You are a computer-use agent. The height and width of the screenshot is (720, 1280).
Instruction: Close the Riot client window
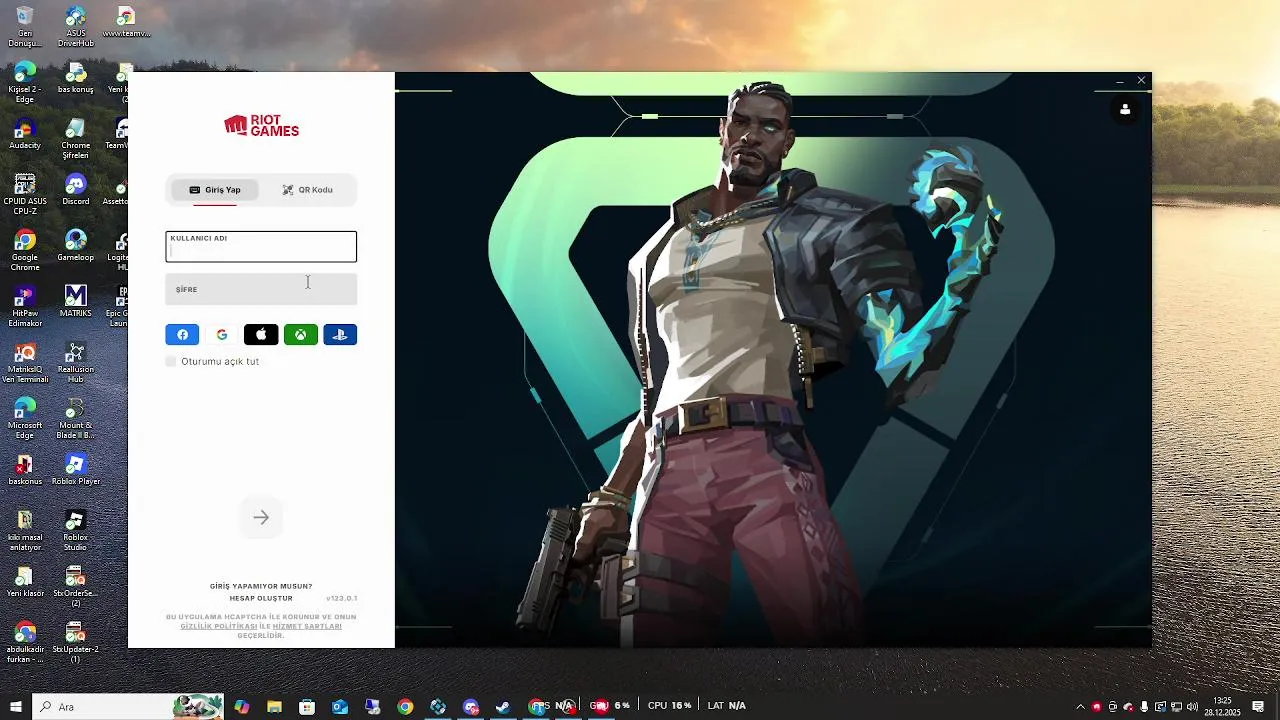(x=1141, y=80)
